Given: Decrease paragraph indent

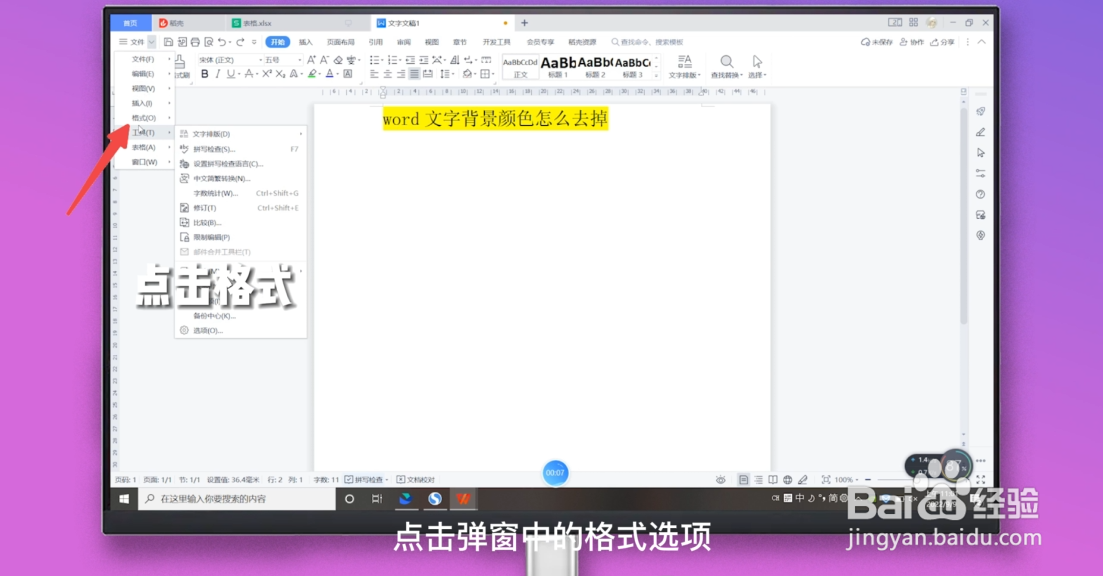Looking at the screenshot, I should (x=410, y=60).
